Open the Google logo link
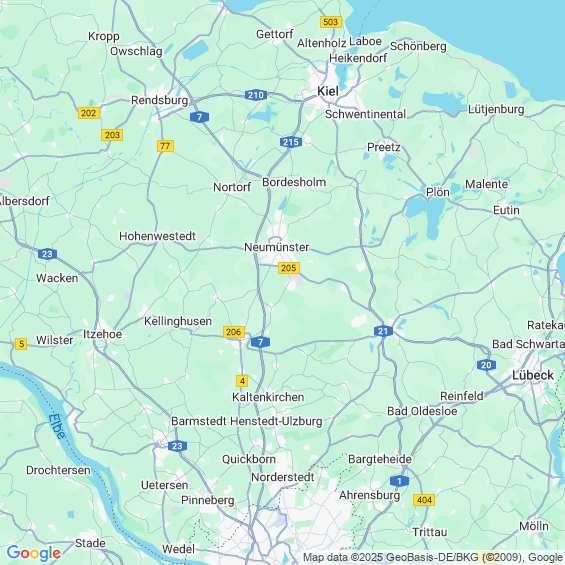The width and height of the screenshot is (565, 565). (x=34, y=553)
